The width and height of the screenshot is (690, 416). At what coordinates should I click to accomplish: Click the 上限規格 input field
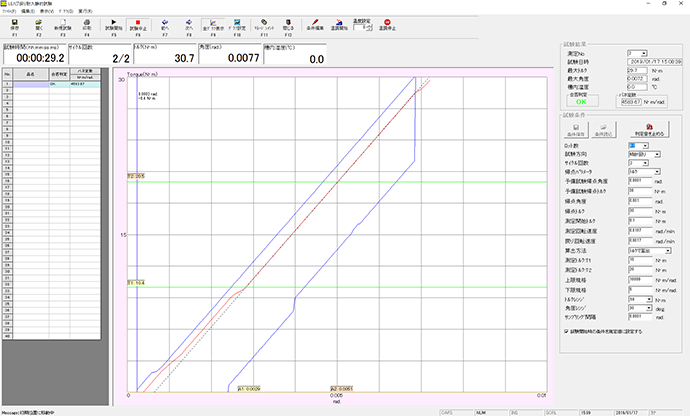pyautogui.click(x=640, y=280)
